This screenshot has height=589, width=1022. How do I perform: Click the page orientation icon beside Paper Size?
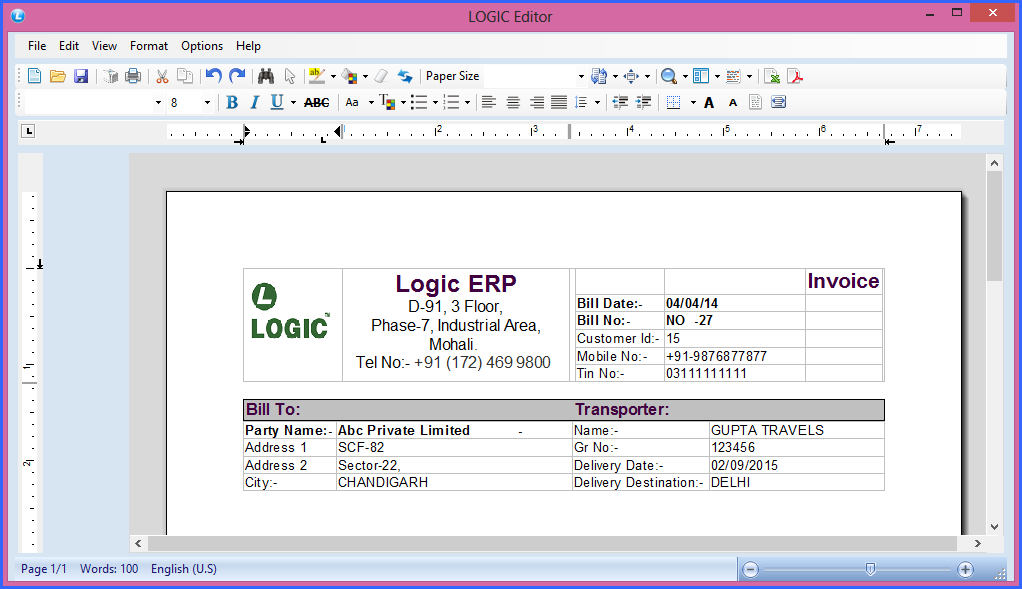point(598,76)
